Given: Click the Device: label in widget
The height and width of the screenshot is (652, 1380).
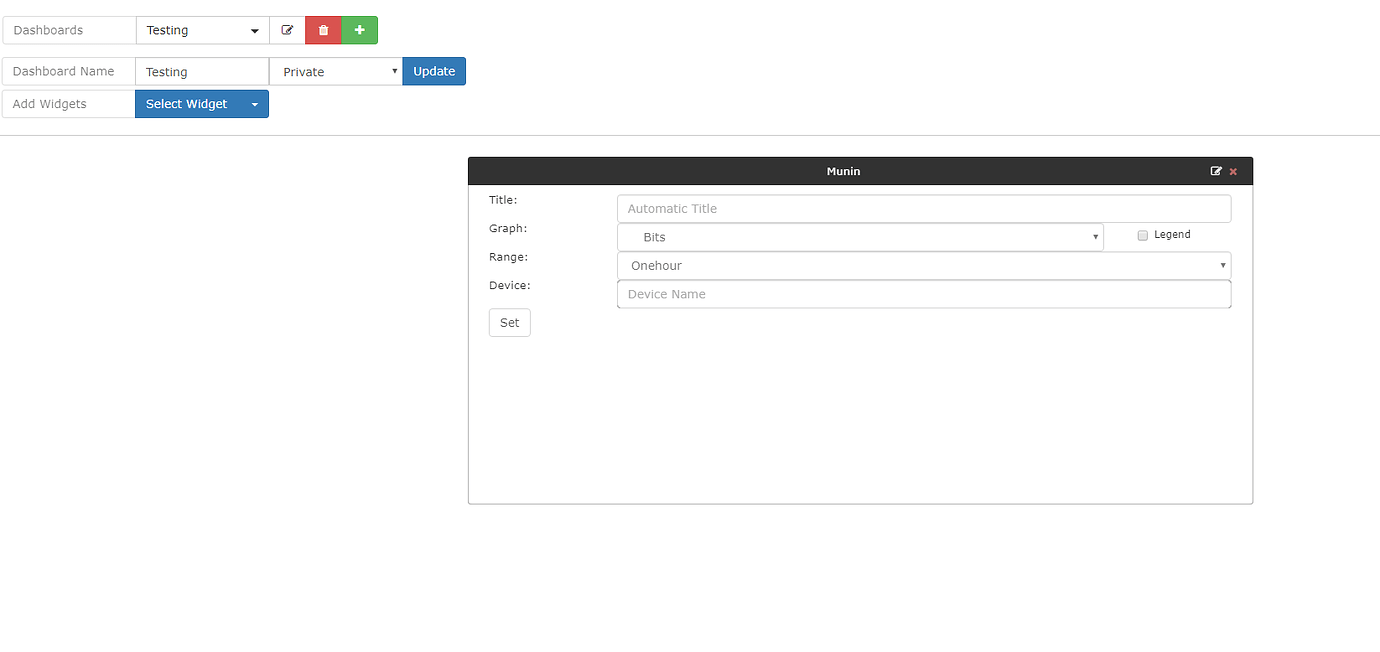Looking at the screenshot, I should point(510,285).
